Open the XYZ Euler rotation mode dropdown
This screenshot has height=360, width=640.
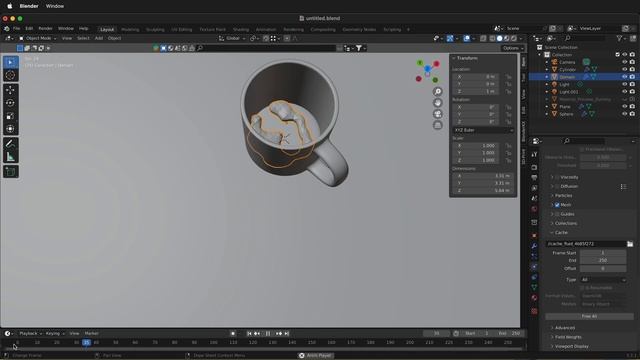coord(483,130)
